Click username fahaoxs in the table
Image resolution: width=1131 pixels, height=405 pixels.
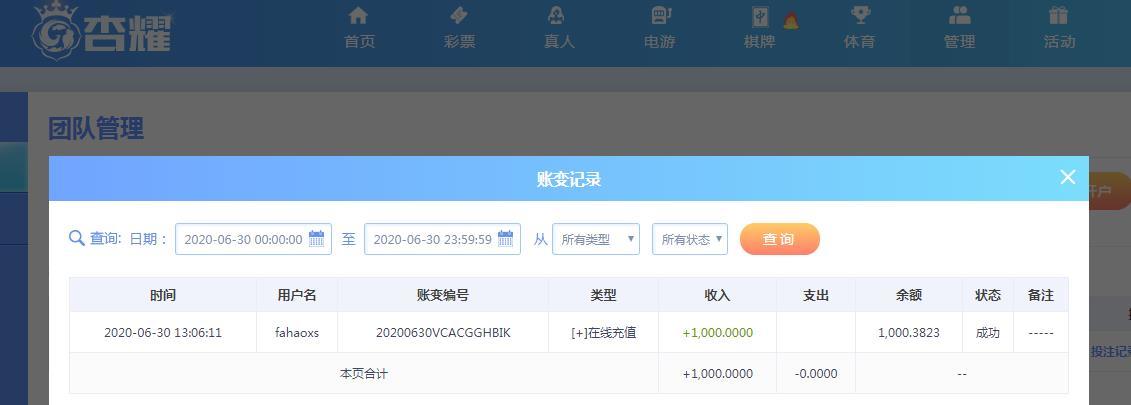pos(297,332)
